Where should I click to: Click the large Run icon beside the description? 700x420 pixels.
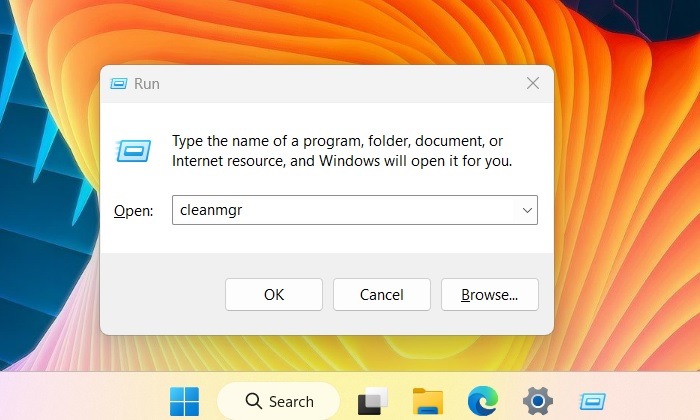tap(133, 150)
